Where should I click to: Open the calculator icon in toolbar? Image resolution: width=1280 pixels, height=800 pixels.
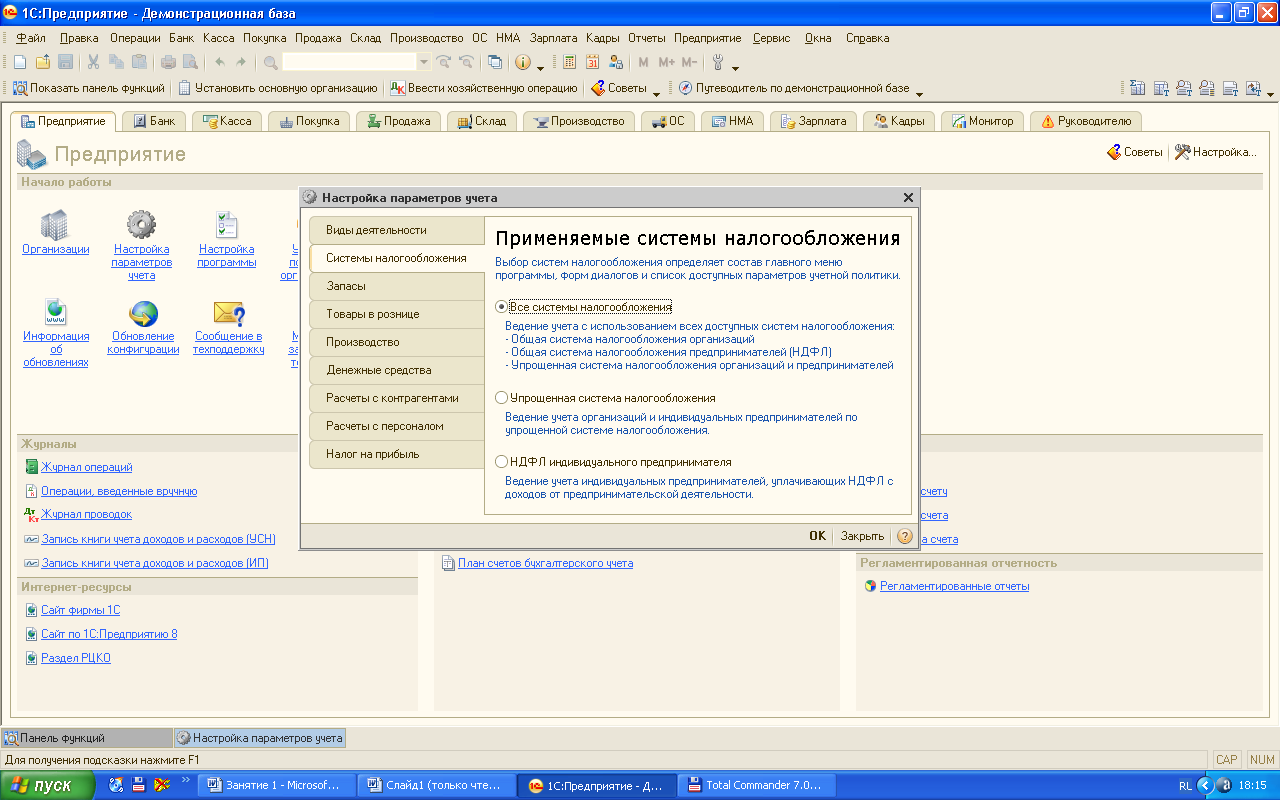point(569,62)
